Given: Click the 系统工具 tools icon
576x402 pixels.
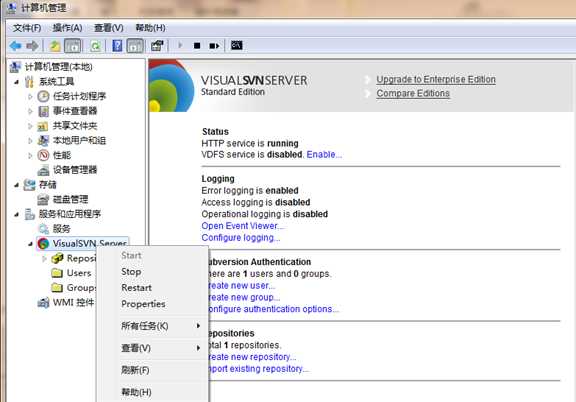Looking at the screenshot, I should pos(29,82).
